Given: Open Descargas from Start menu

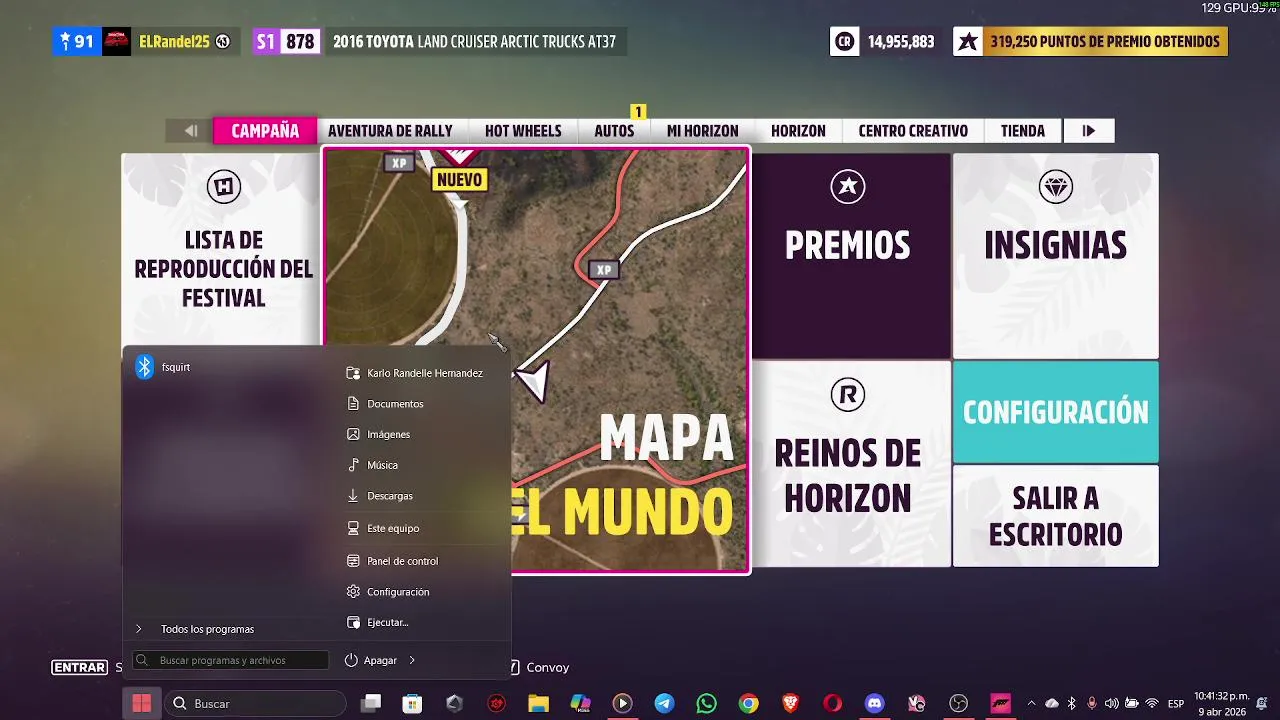Looking at the screenshot, I should [x=379, y=496].
